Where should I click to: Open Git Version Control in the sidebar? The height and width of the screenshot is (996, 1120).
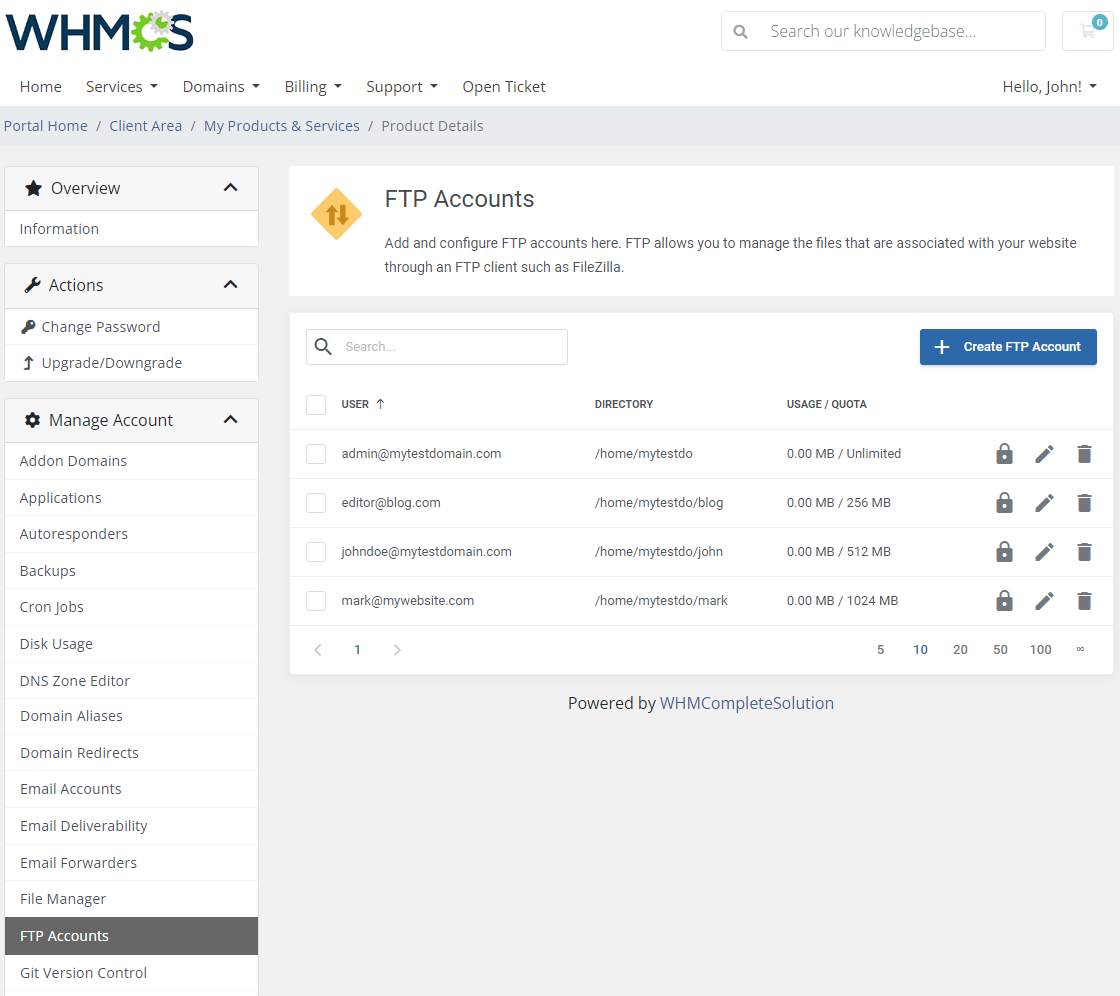(x=131, y=972)
